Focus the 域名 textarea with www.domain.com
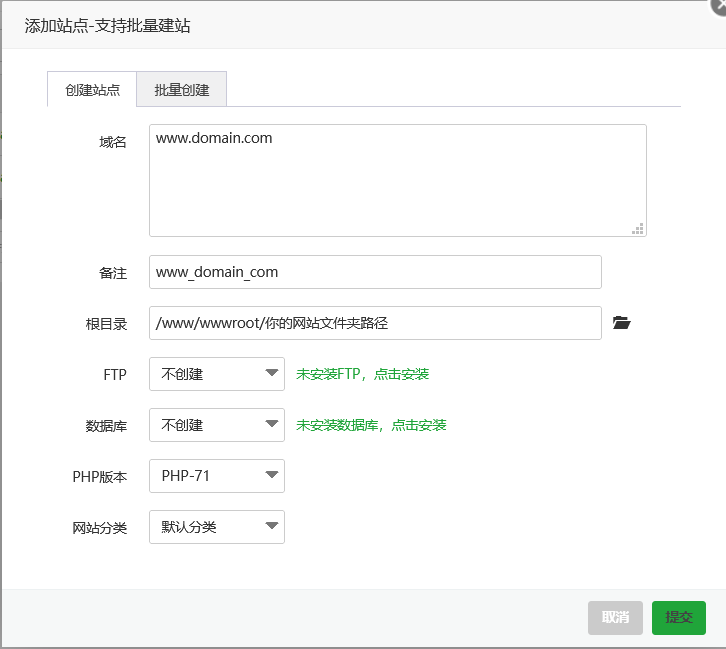This screenshot has height=649, width=726. tap(397, 180)
